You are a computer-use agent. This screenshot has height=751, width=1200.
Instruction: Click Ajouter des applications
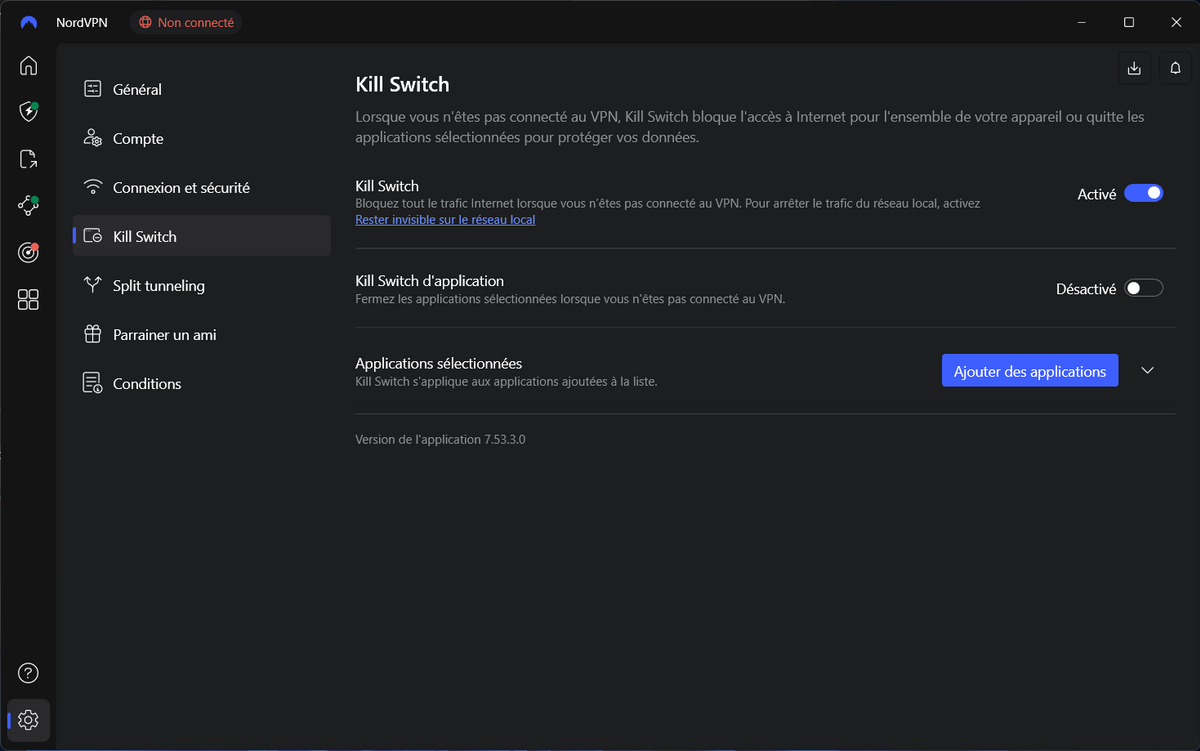point(1029,370)
